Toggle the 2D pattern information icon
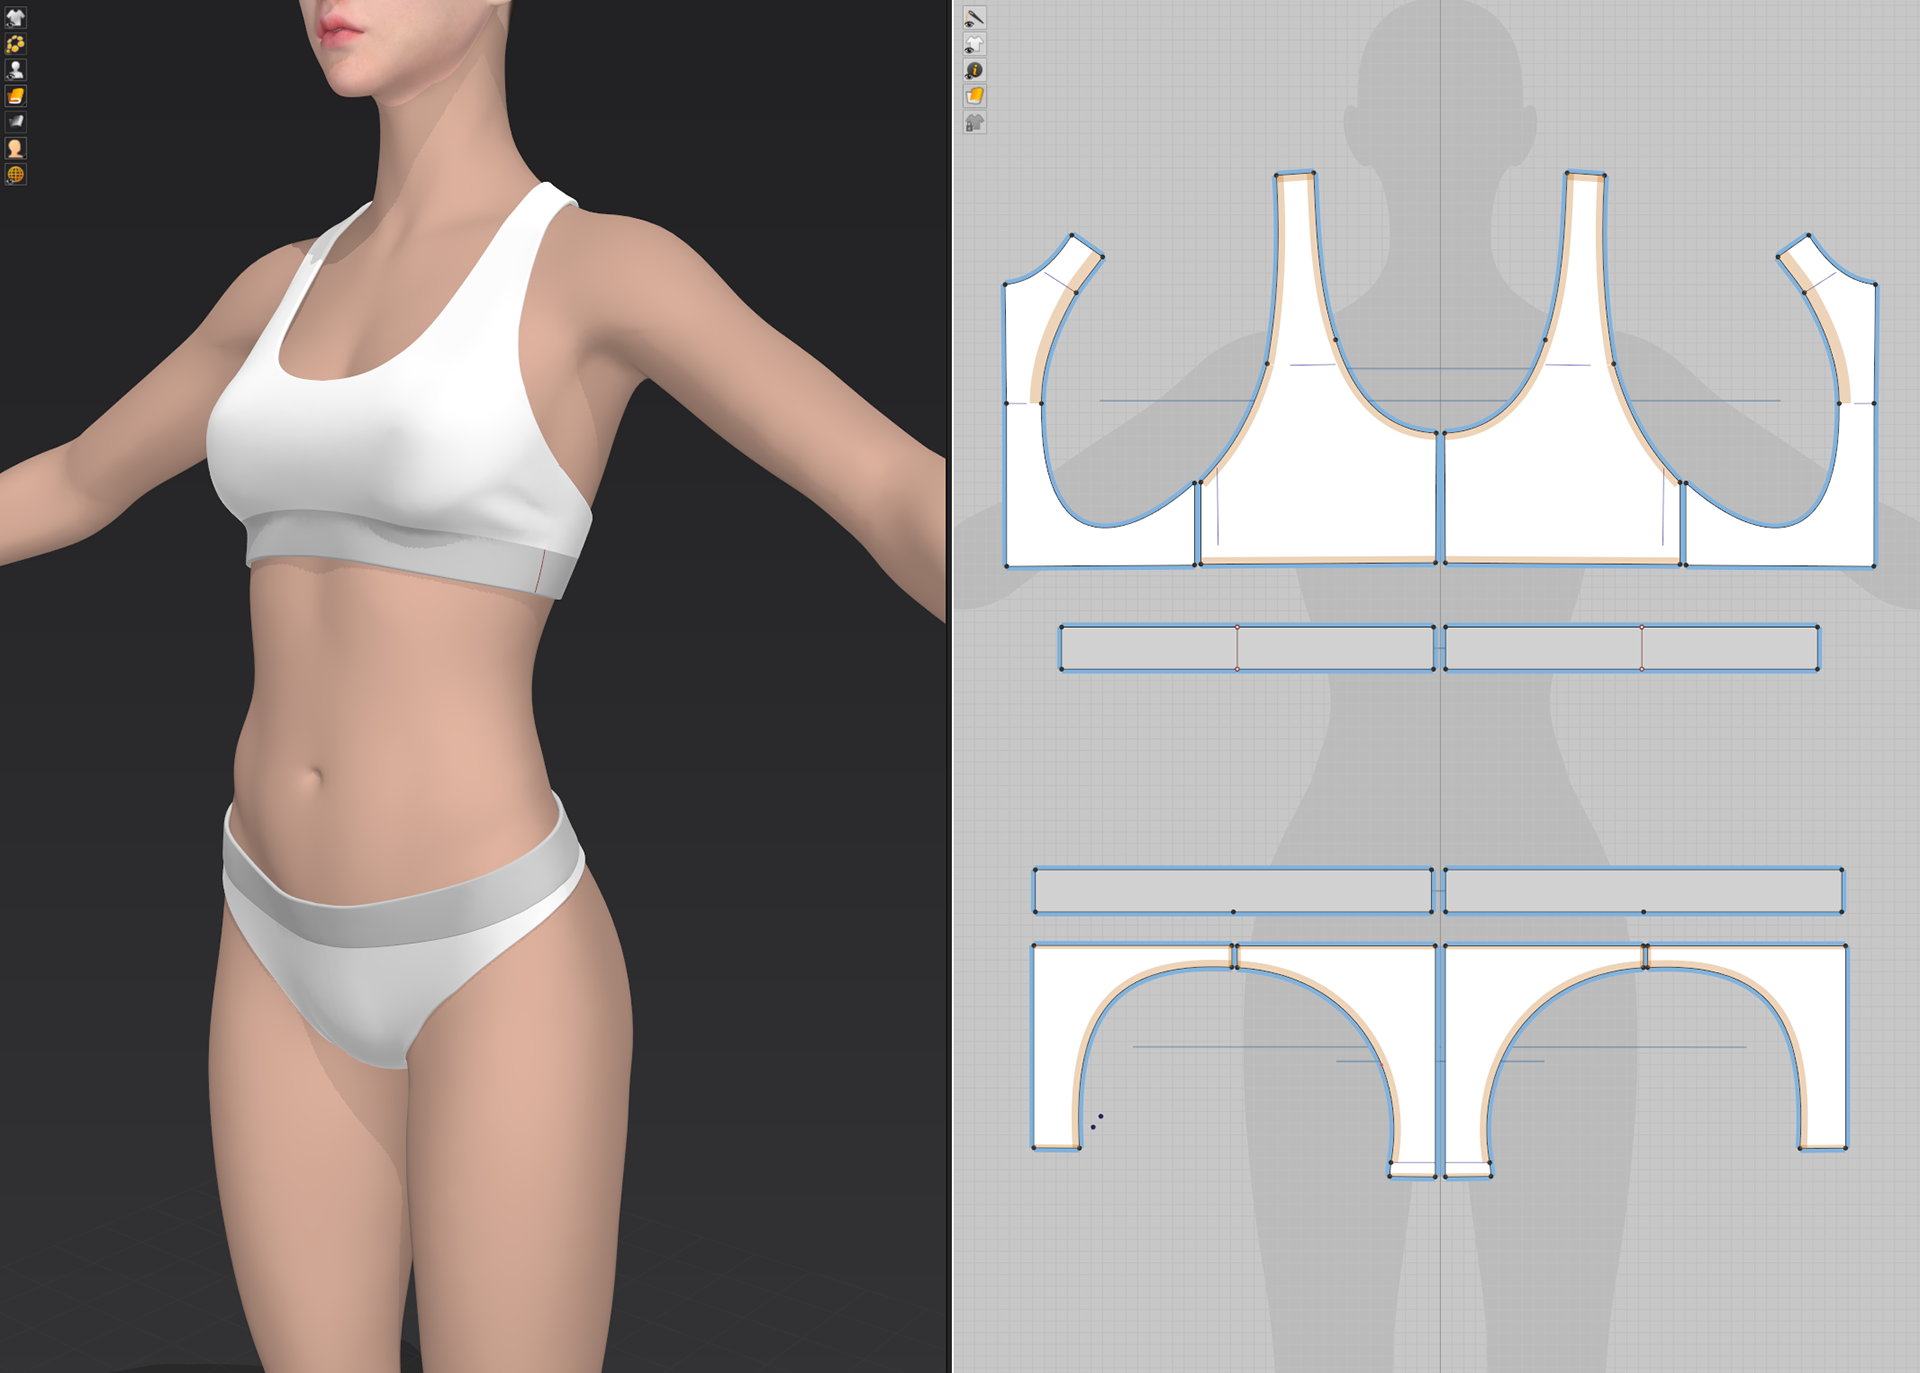1920x1373 pixels. 974,70
